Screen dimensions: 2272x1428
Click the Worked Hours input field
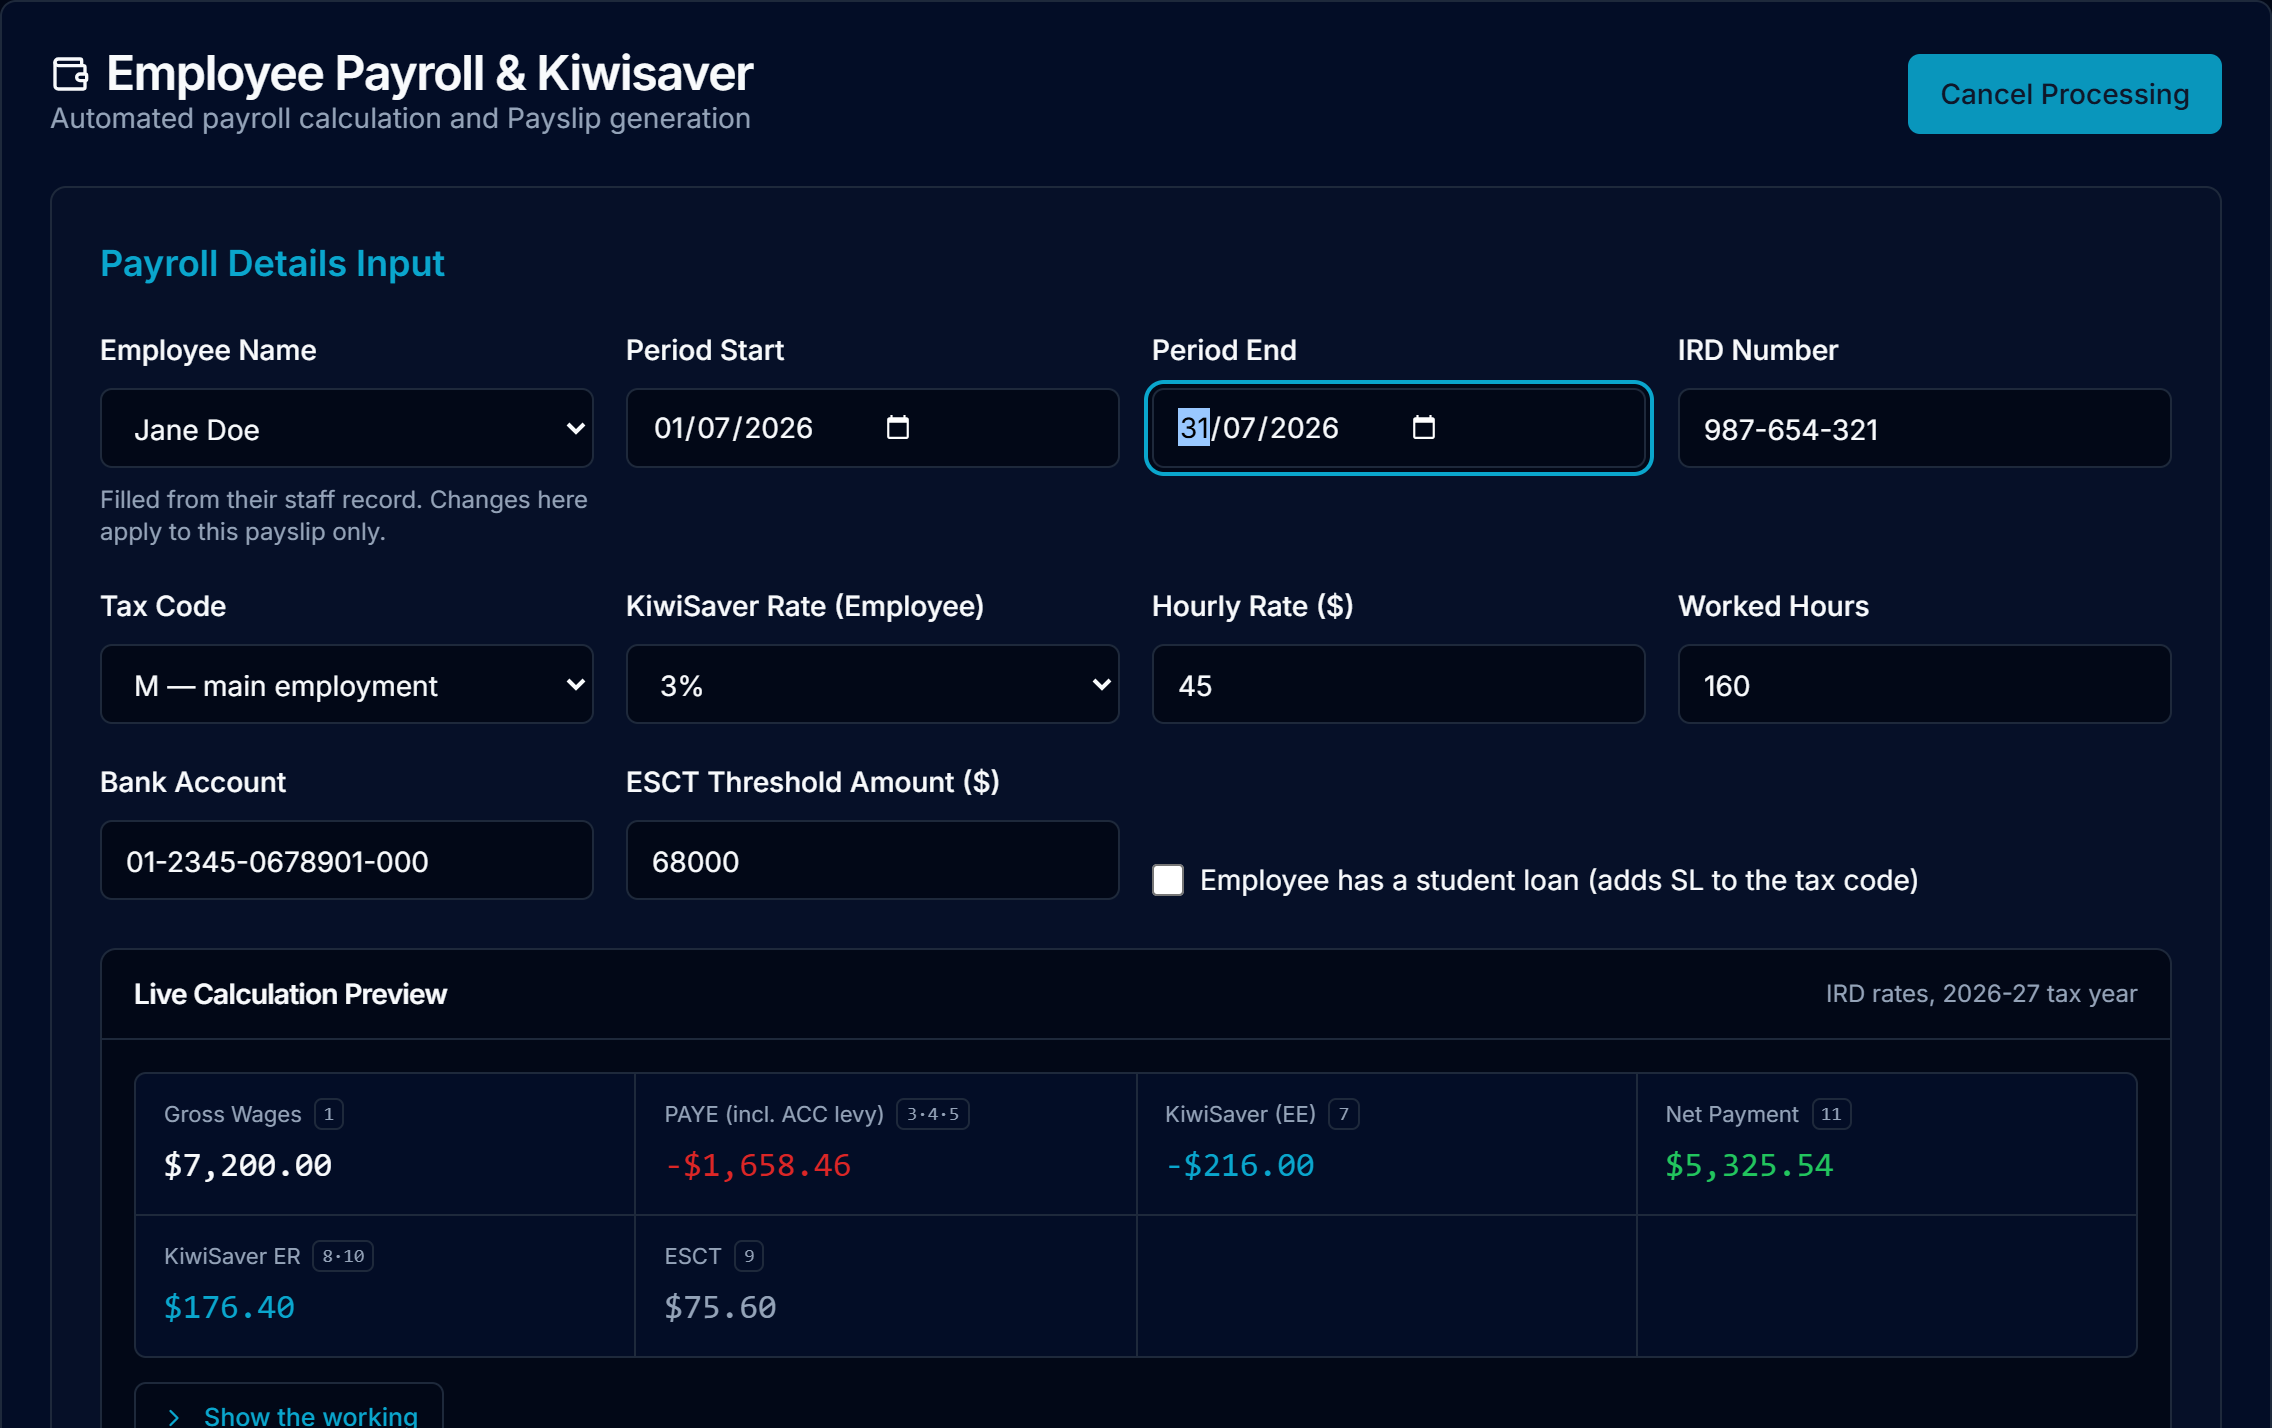[1924, 684]
